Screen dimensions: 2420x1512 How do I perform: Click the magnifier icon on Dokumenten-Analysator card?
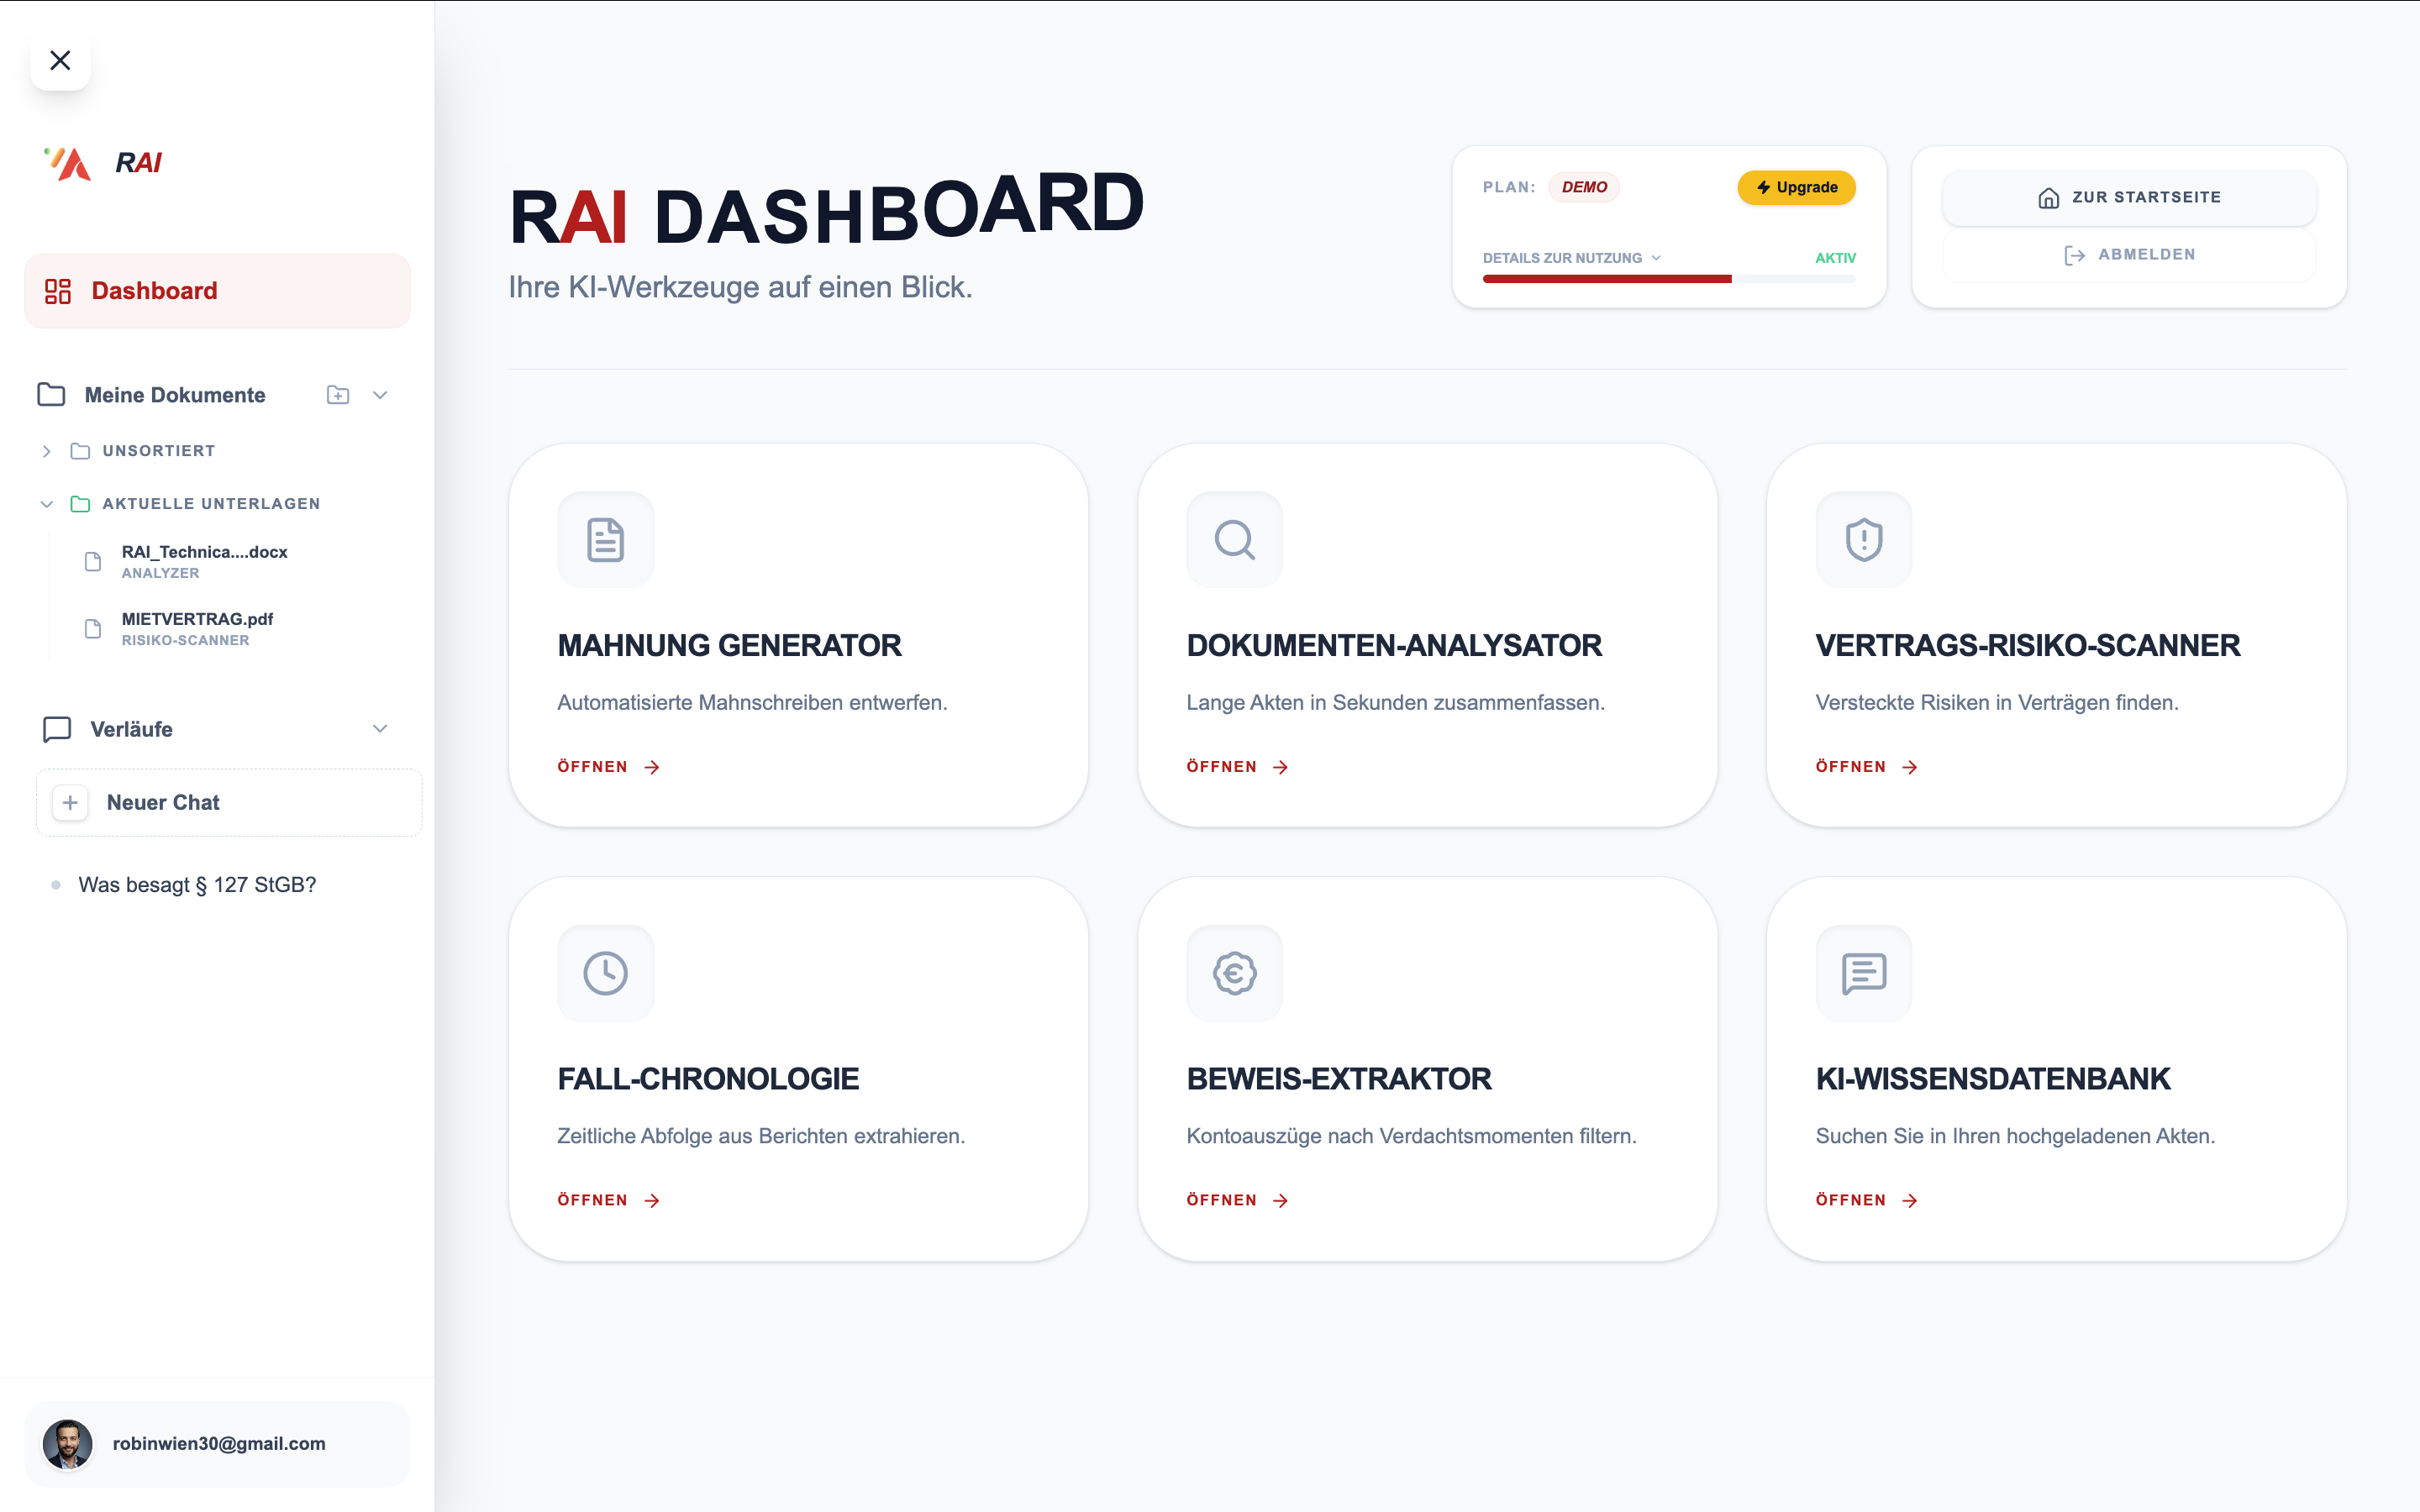1234,540
